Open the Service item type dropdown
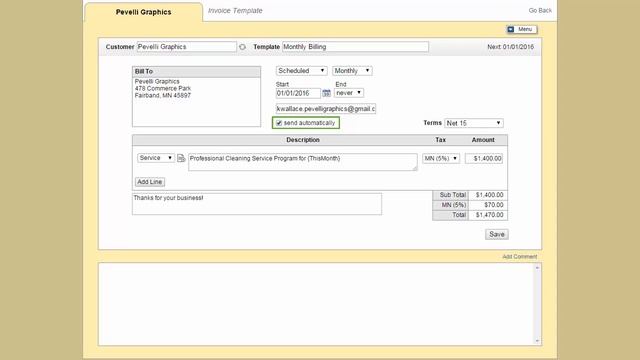Screen dimensions: 640x360 coord(156,158)
